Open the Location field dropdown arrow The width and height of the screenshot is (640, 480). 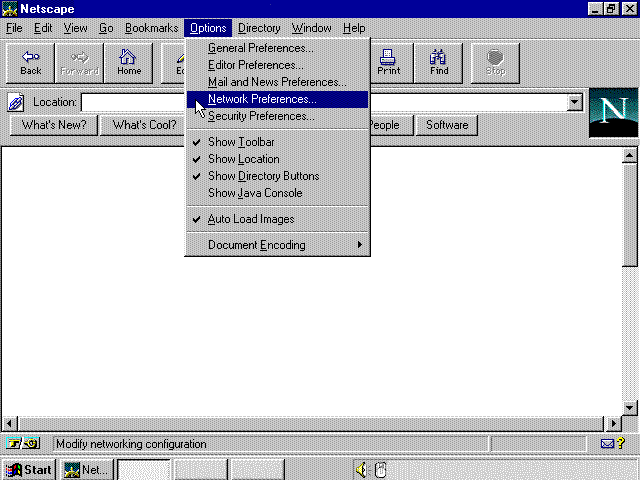pos(574,102)
